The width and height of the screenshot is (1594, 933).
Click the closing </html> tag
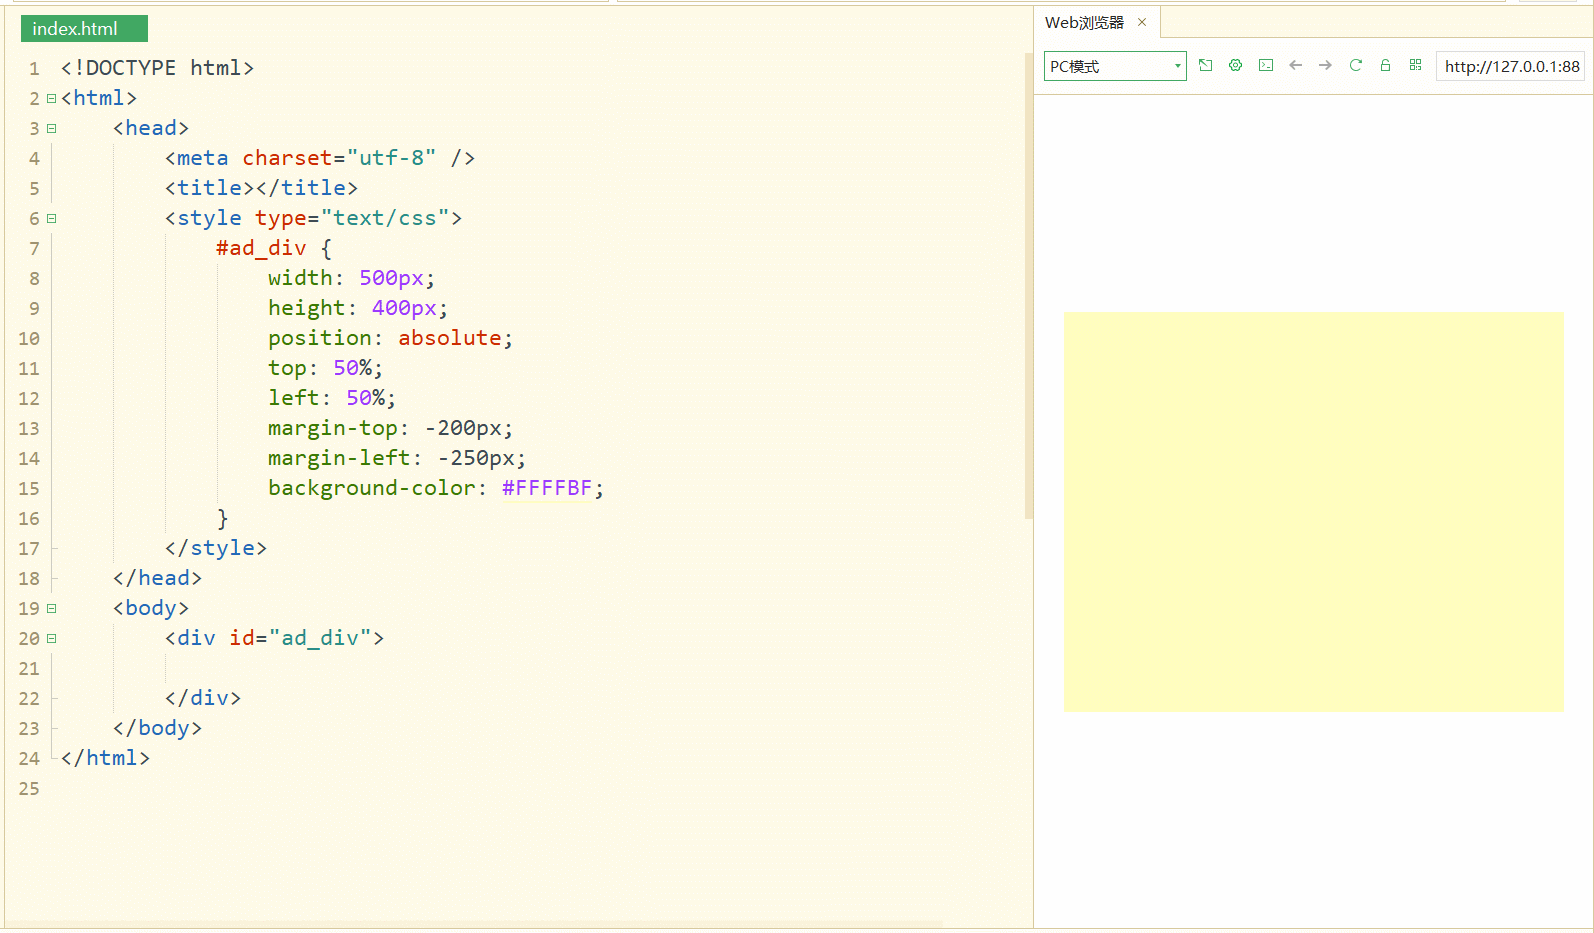105,758
